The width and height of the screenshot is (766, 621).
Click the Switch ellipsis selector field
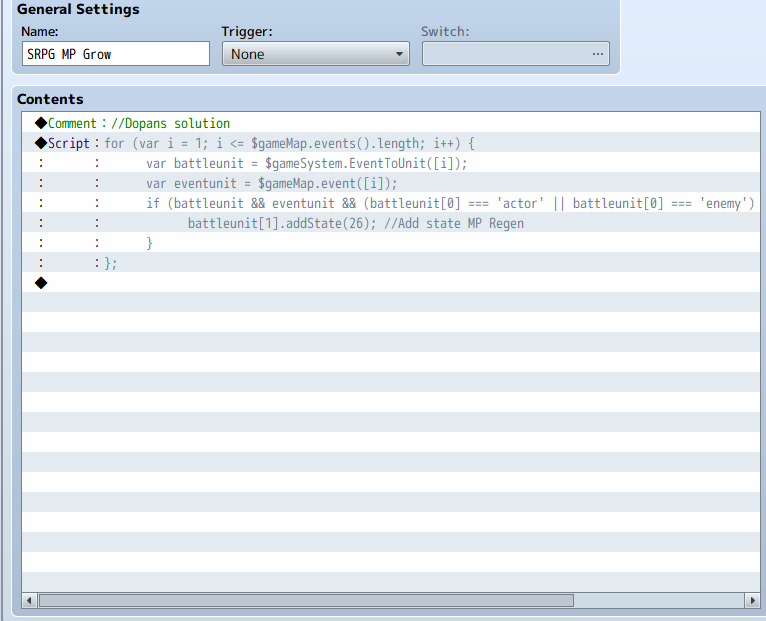515,54
